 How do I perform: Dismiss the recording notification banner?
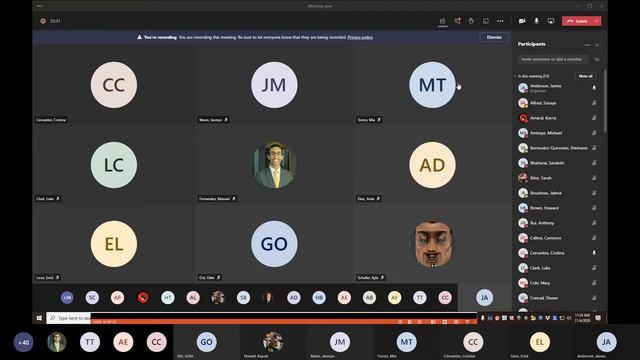coord(494,37)
